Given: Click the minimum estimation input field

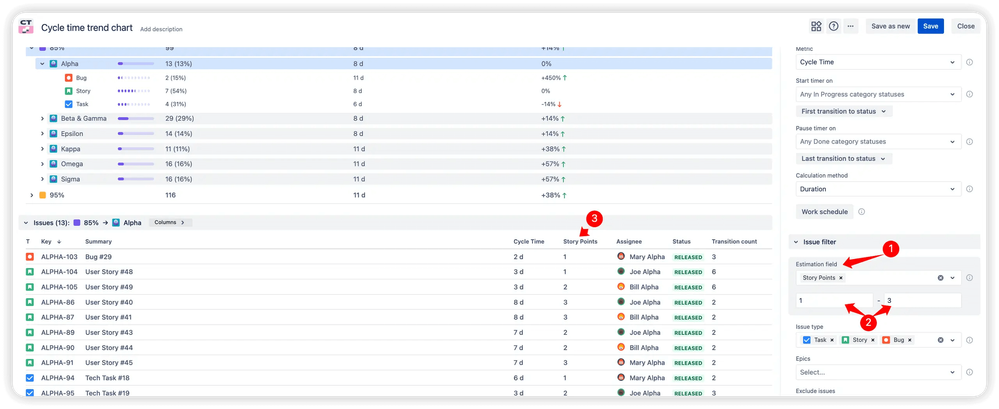Looking at the screenshot, I should pos(834,301).
